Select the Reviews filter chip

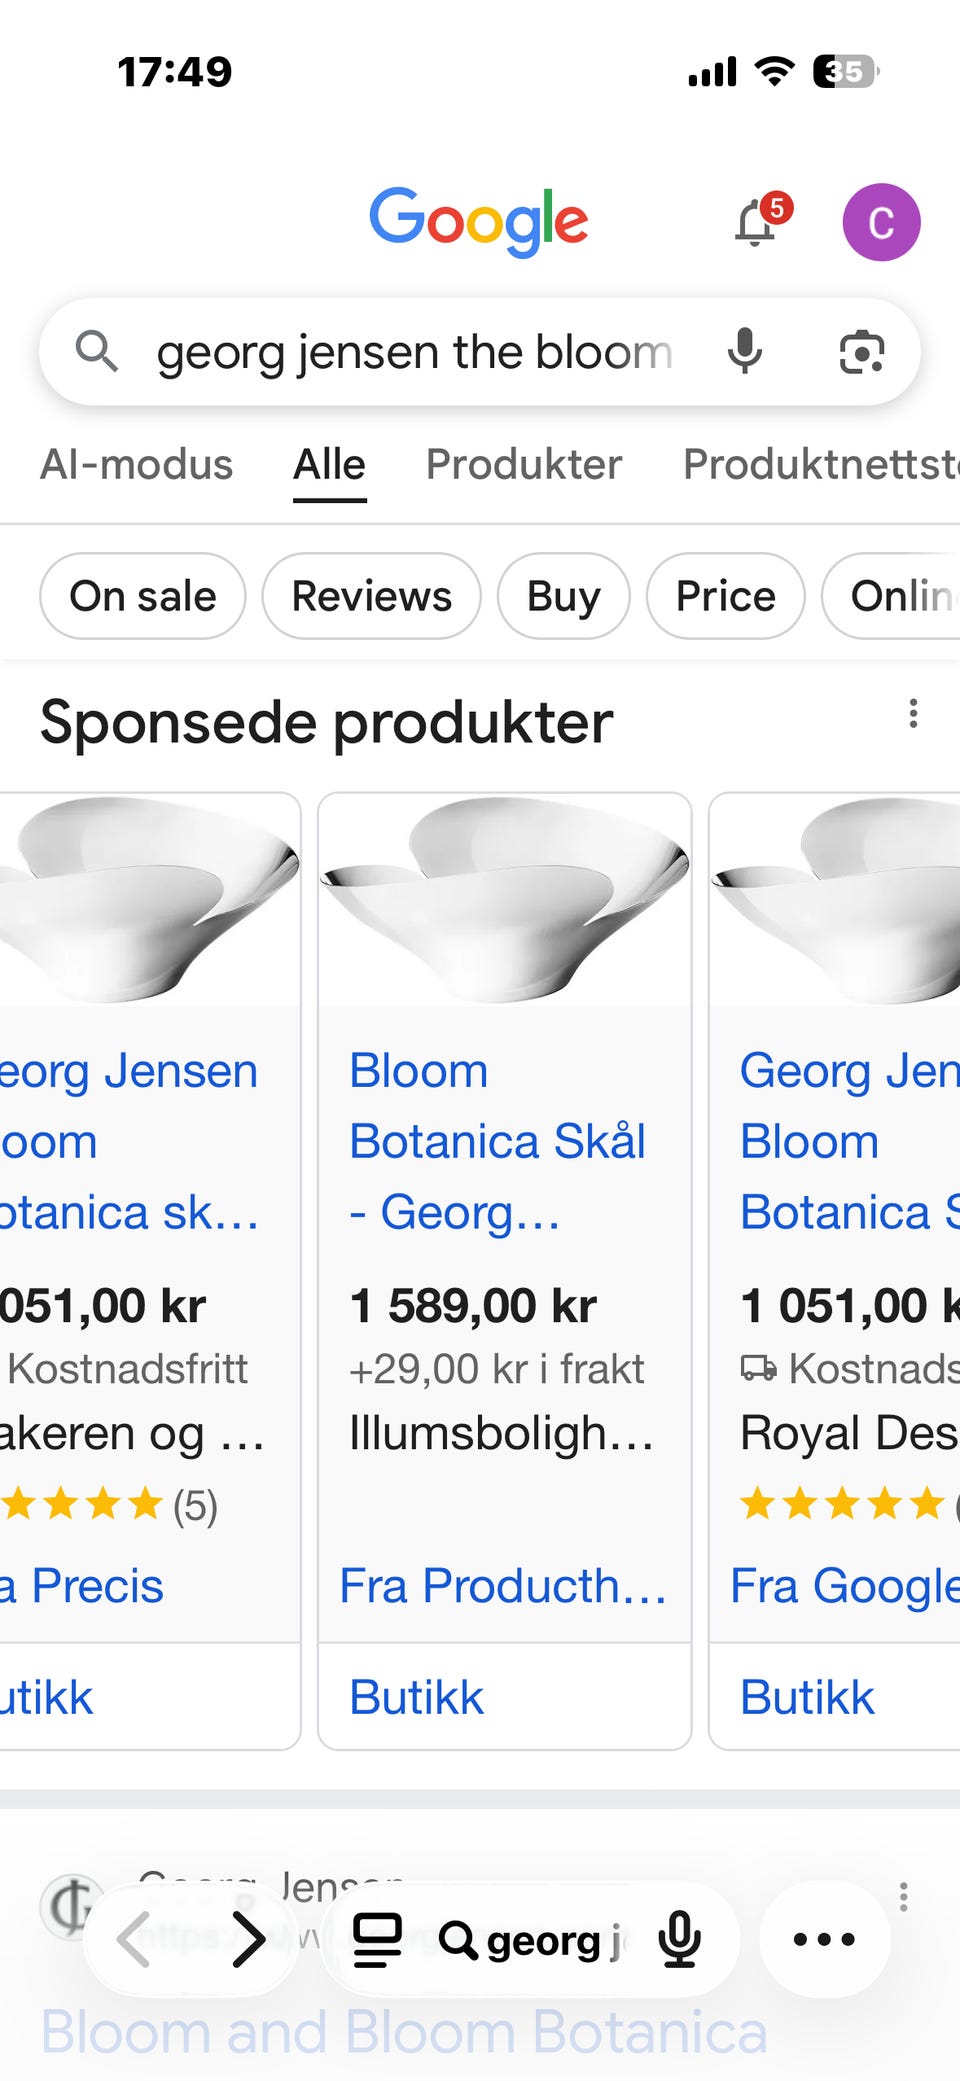pos(371,596)
